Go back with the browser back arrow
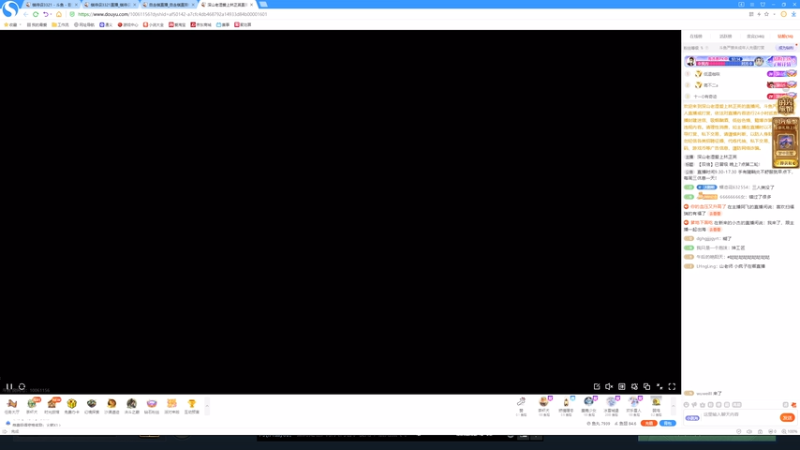The width and height of the screenshot is (800, 450). point(26,14)
